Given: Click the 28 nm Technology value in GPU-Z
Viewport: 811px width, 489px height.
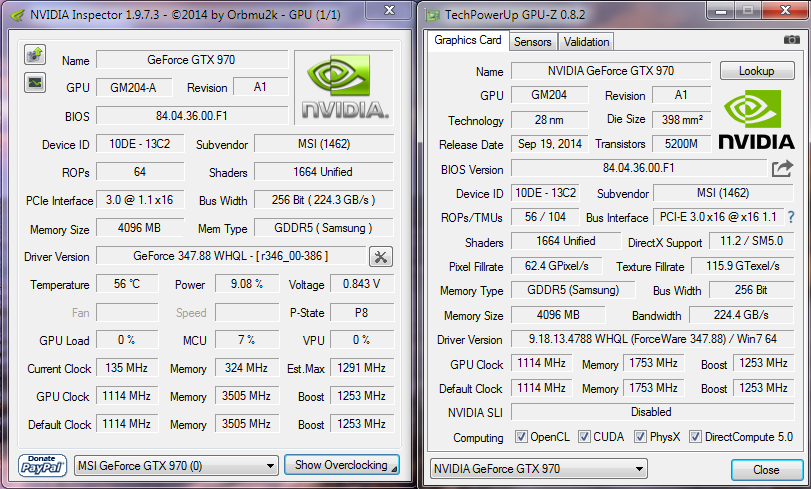Looking at the screenshot, I should coord(549,120).
